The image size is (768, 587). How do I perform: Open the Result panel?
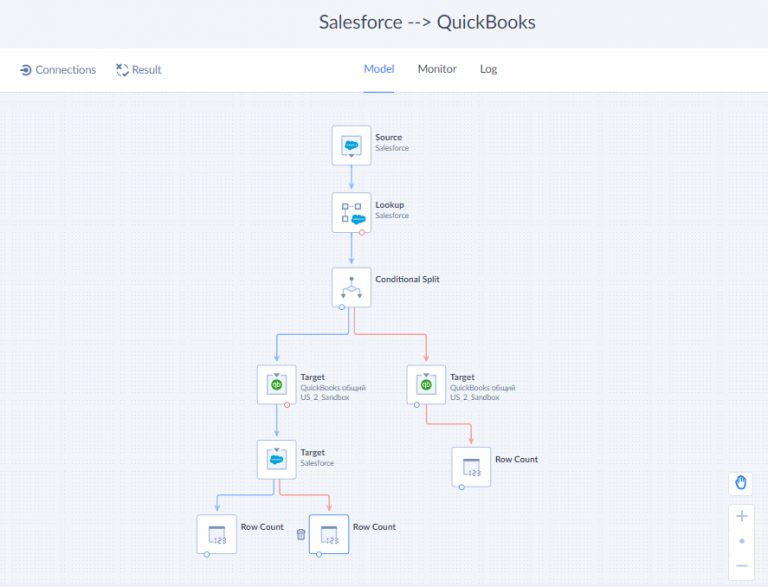[138, 70]
